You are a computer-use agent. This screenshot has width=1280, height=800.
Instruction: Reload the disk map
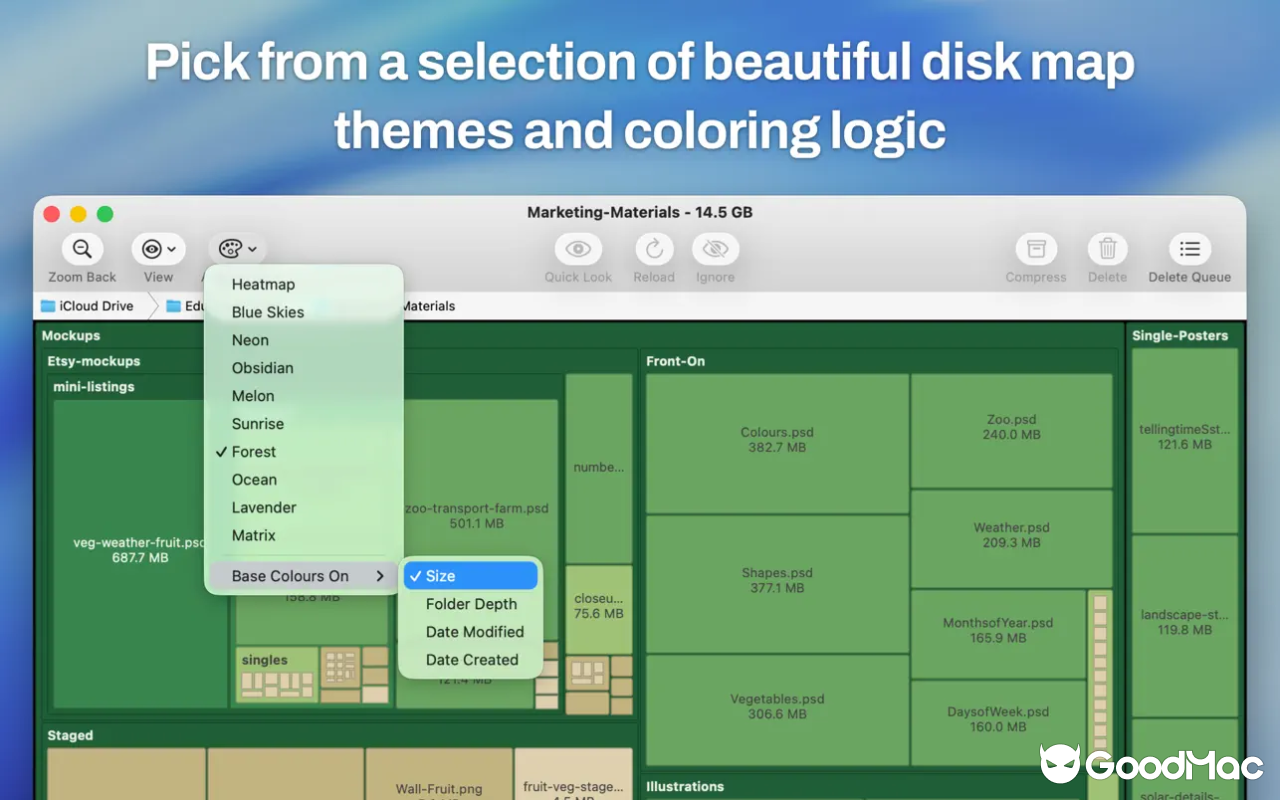pos(653,249)
